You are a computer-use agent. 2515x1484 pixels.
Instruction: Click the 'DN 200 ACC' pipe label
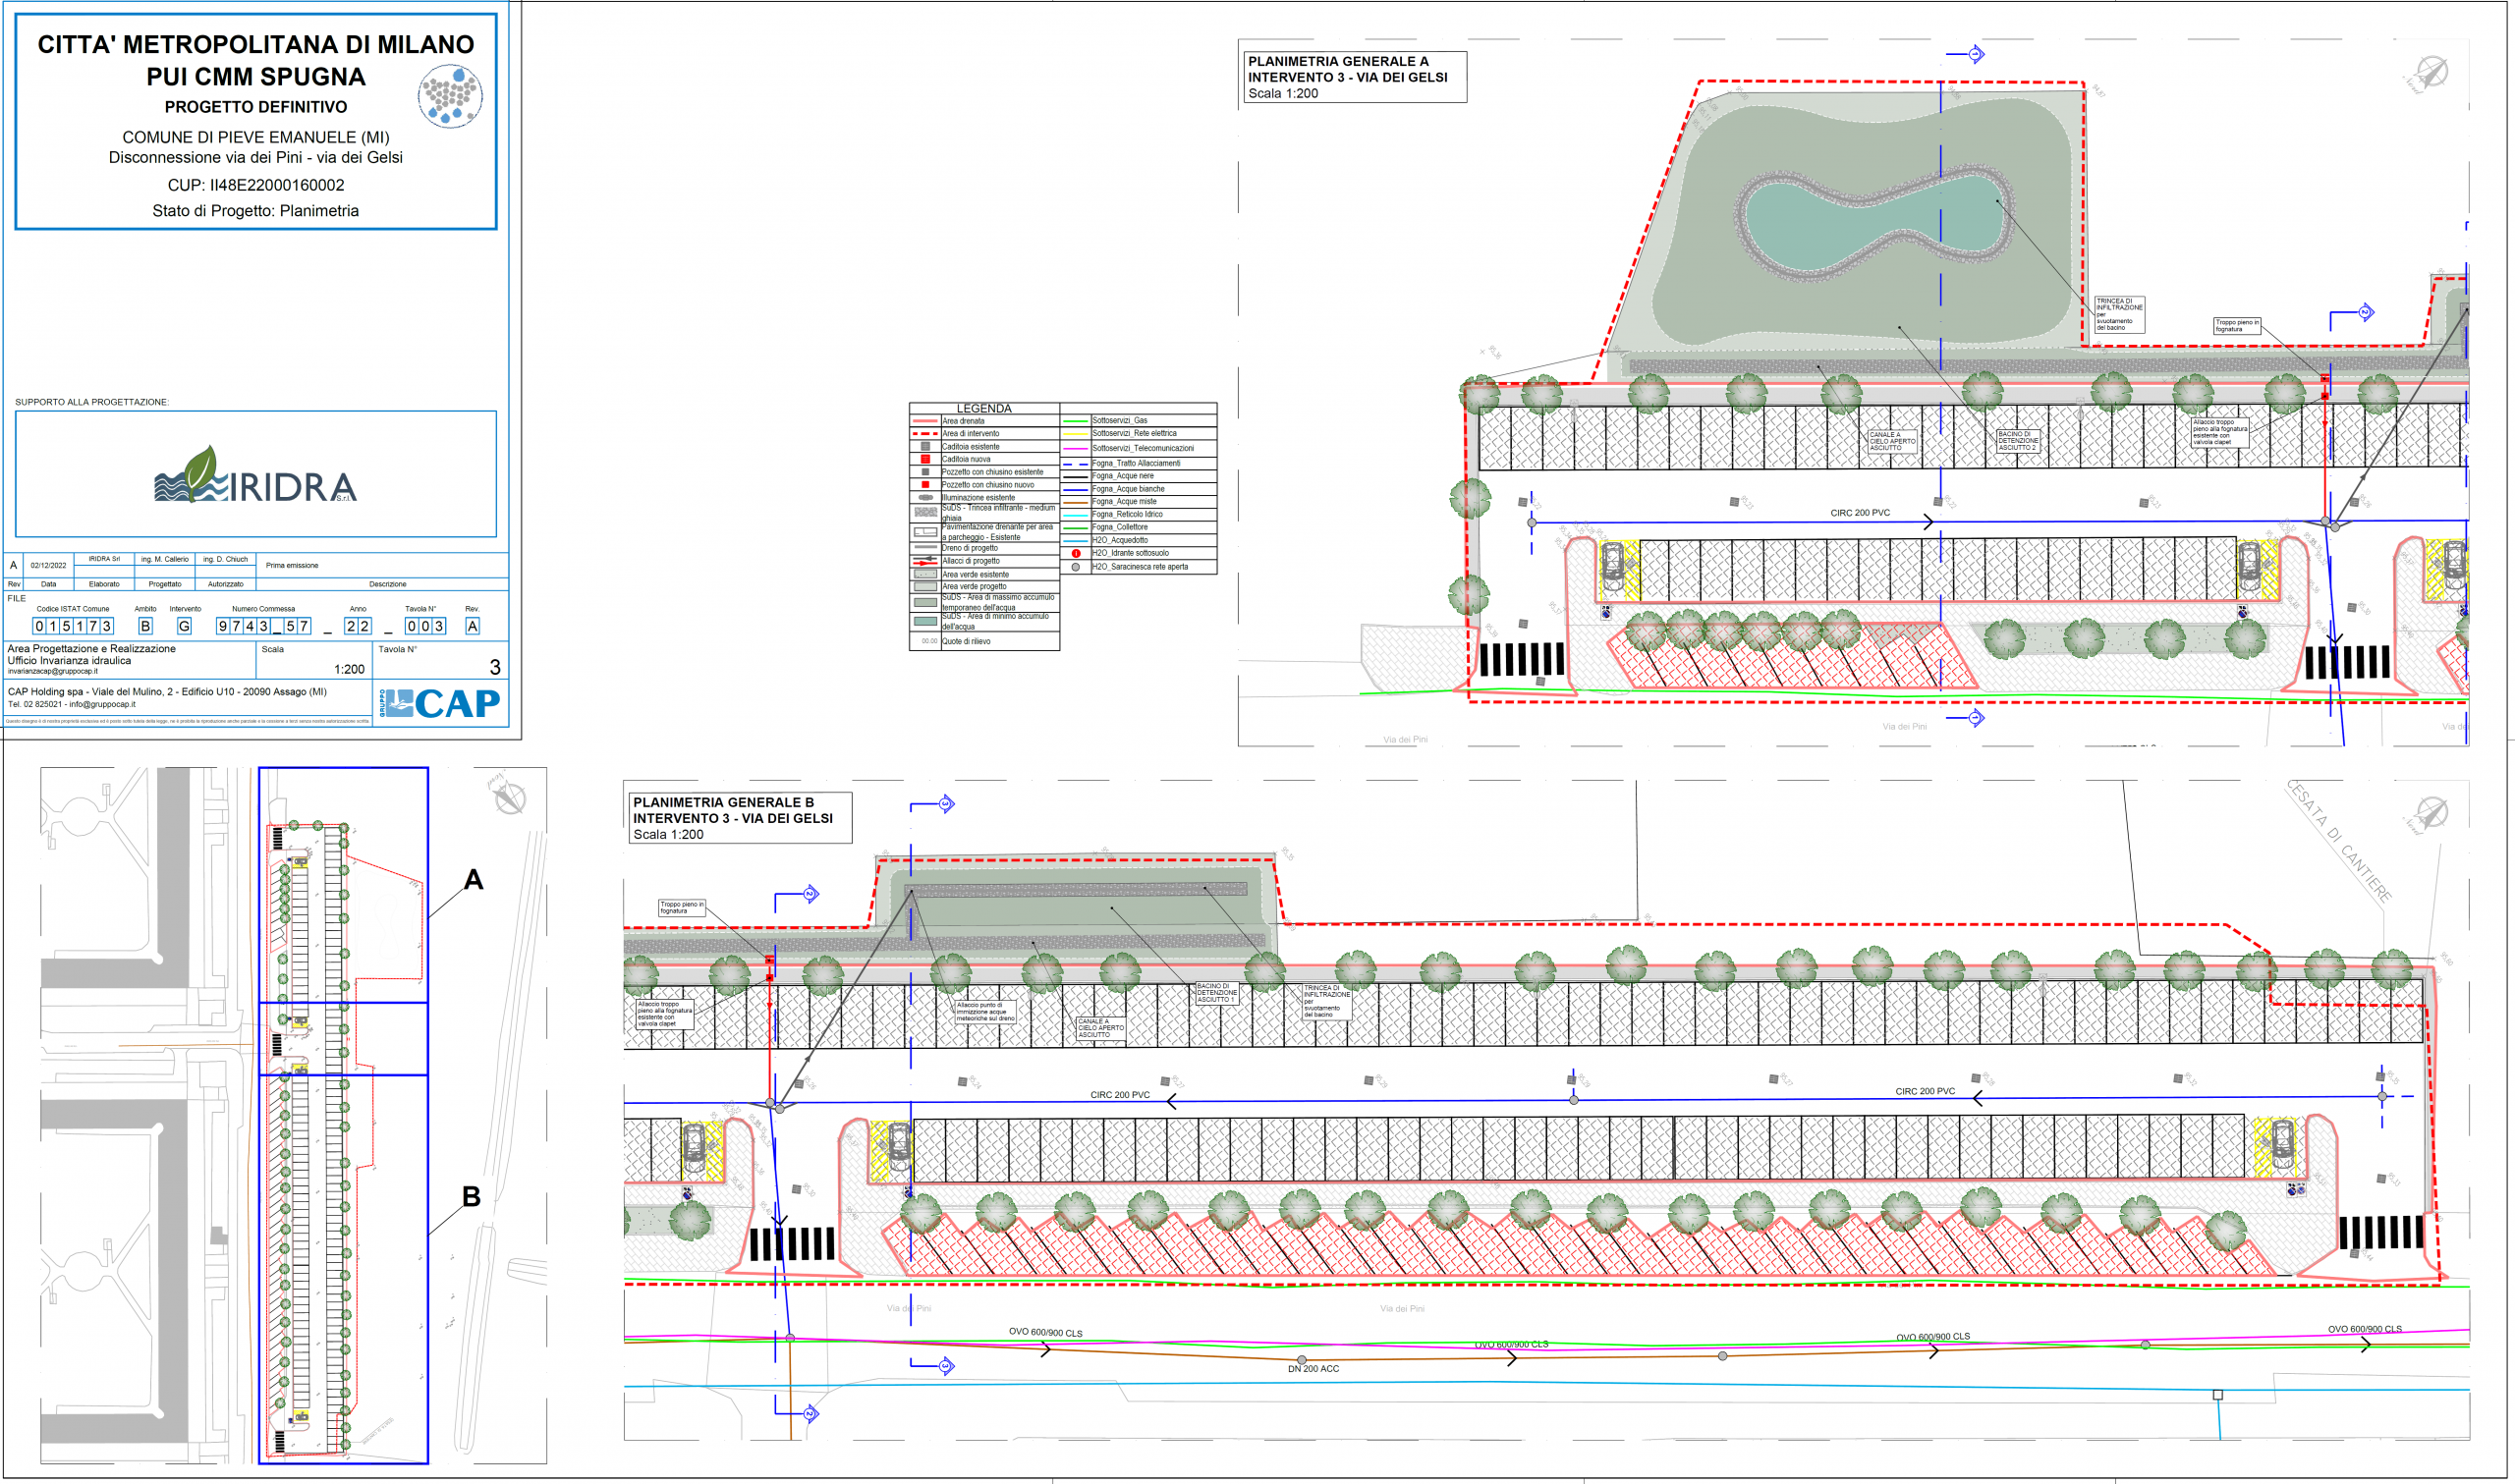[1313, 1369]
